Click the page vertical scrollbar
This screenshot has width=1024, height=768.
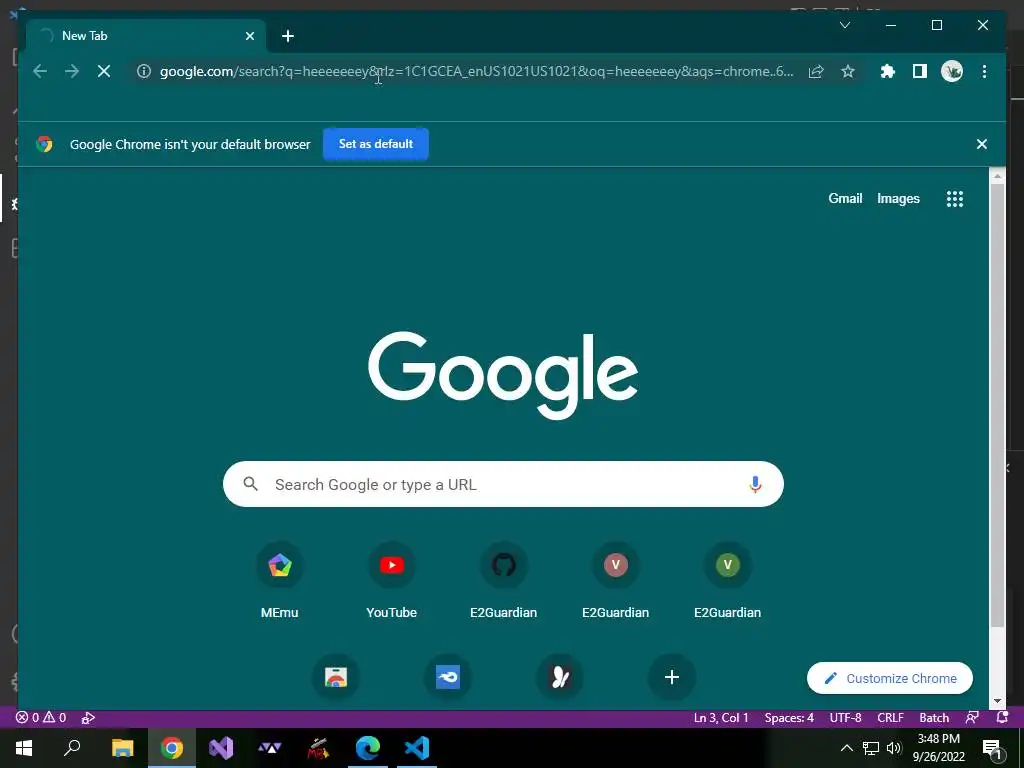click(x=997, y=405)
